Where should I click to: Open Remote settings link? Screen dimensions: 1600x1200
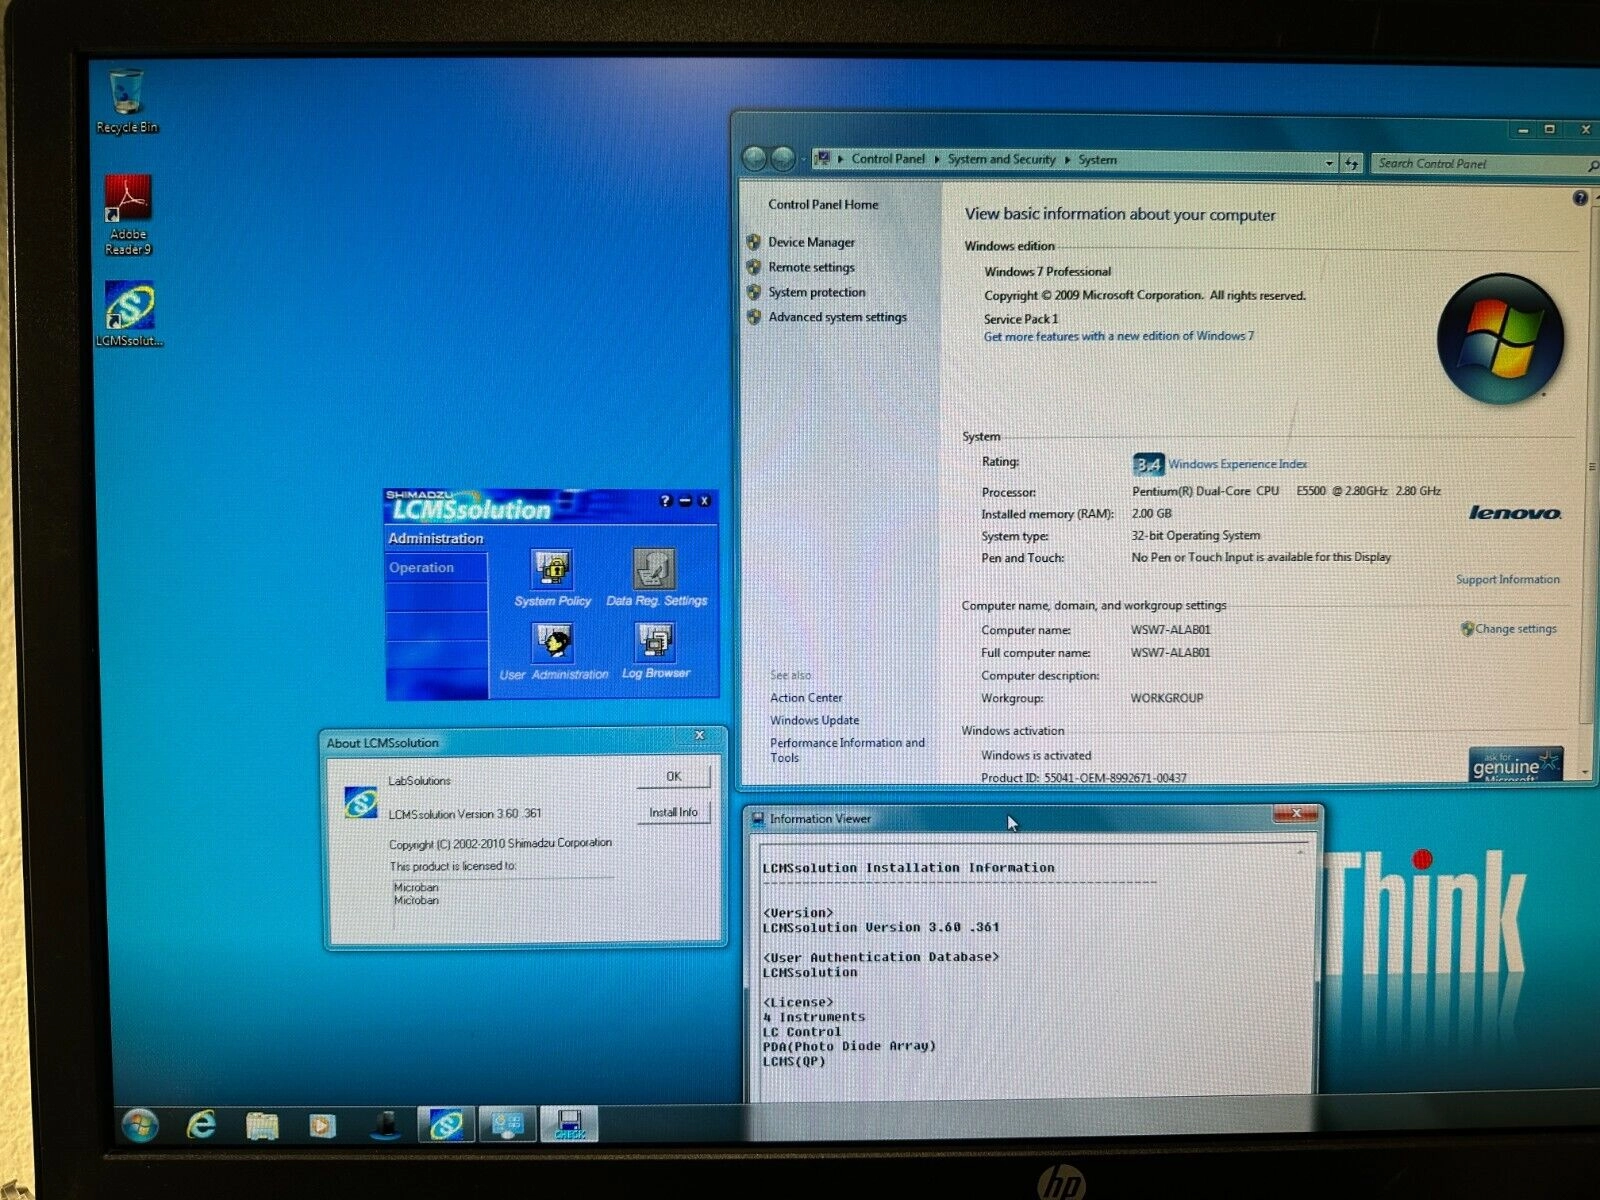pyautogui.click(x=811, y=267)
